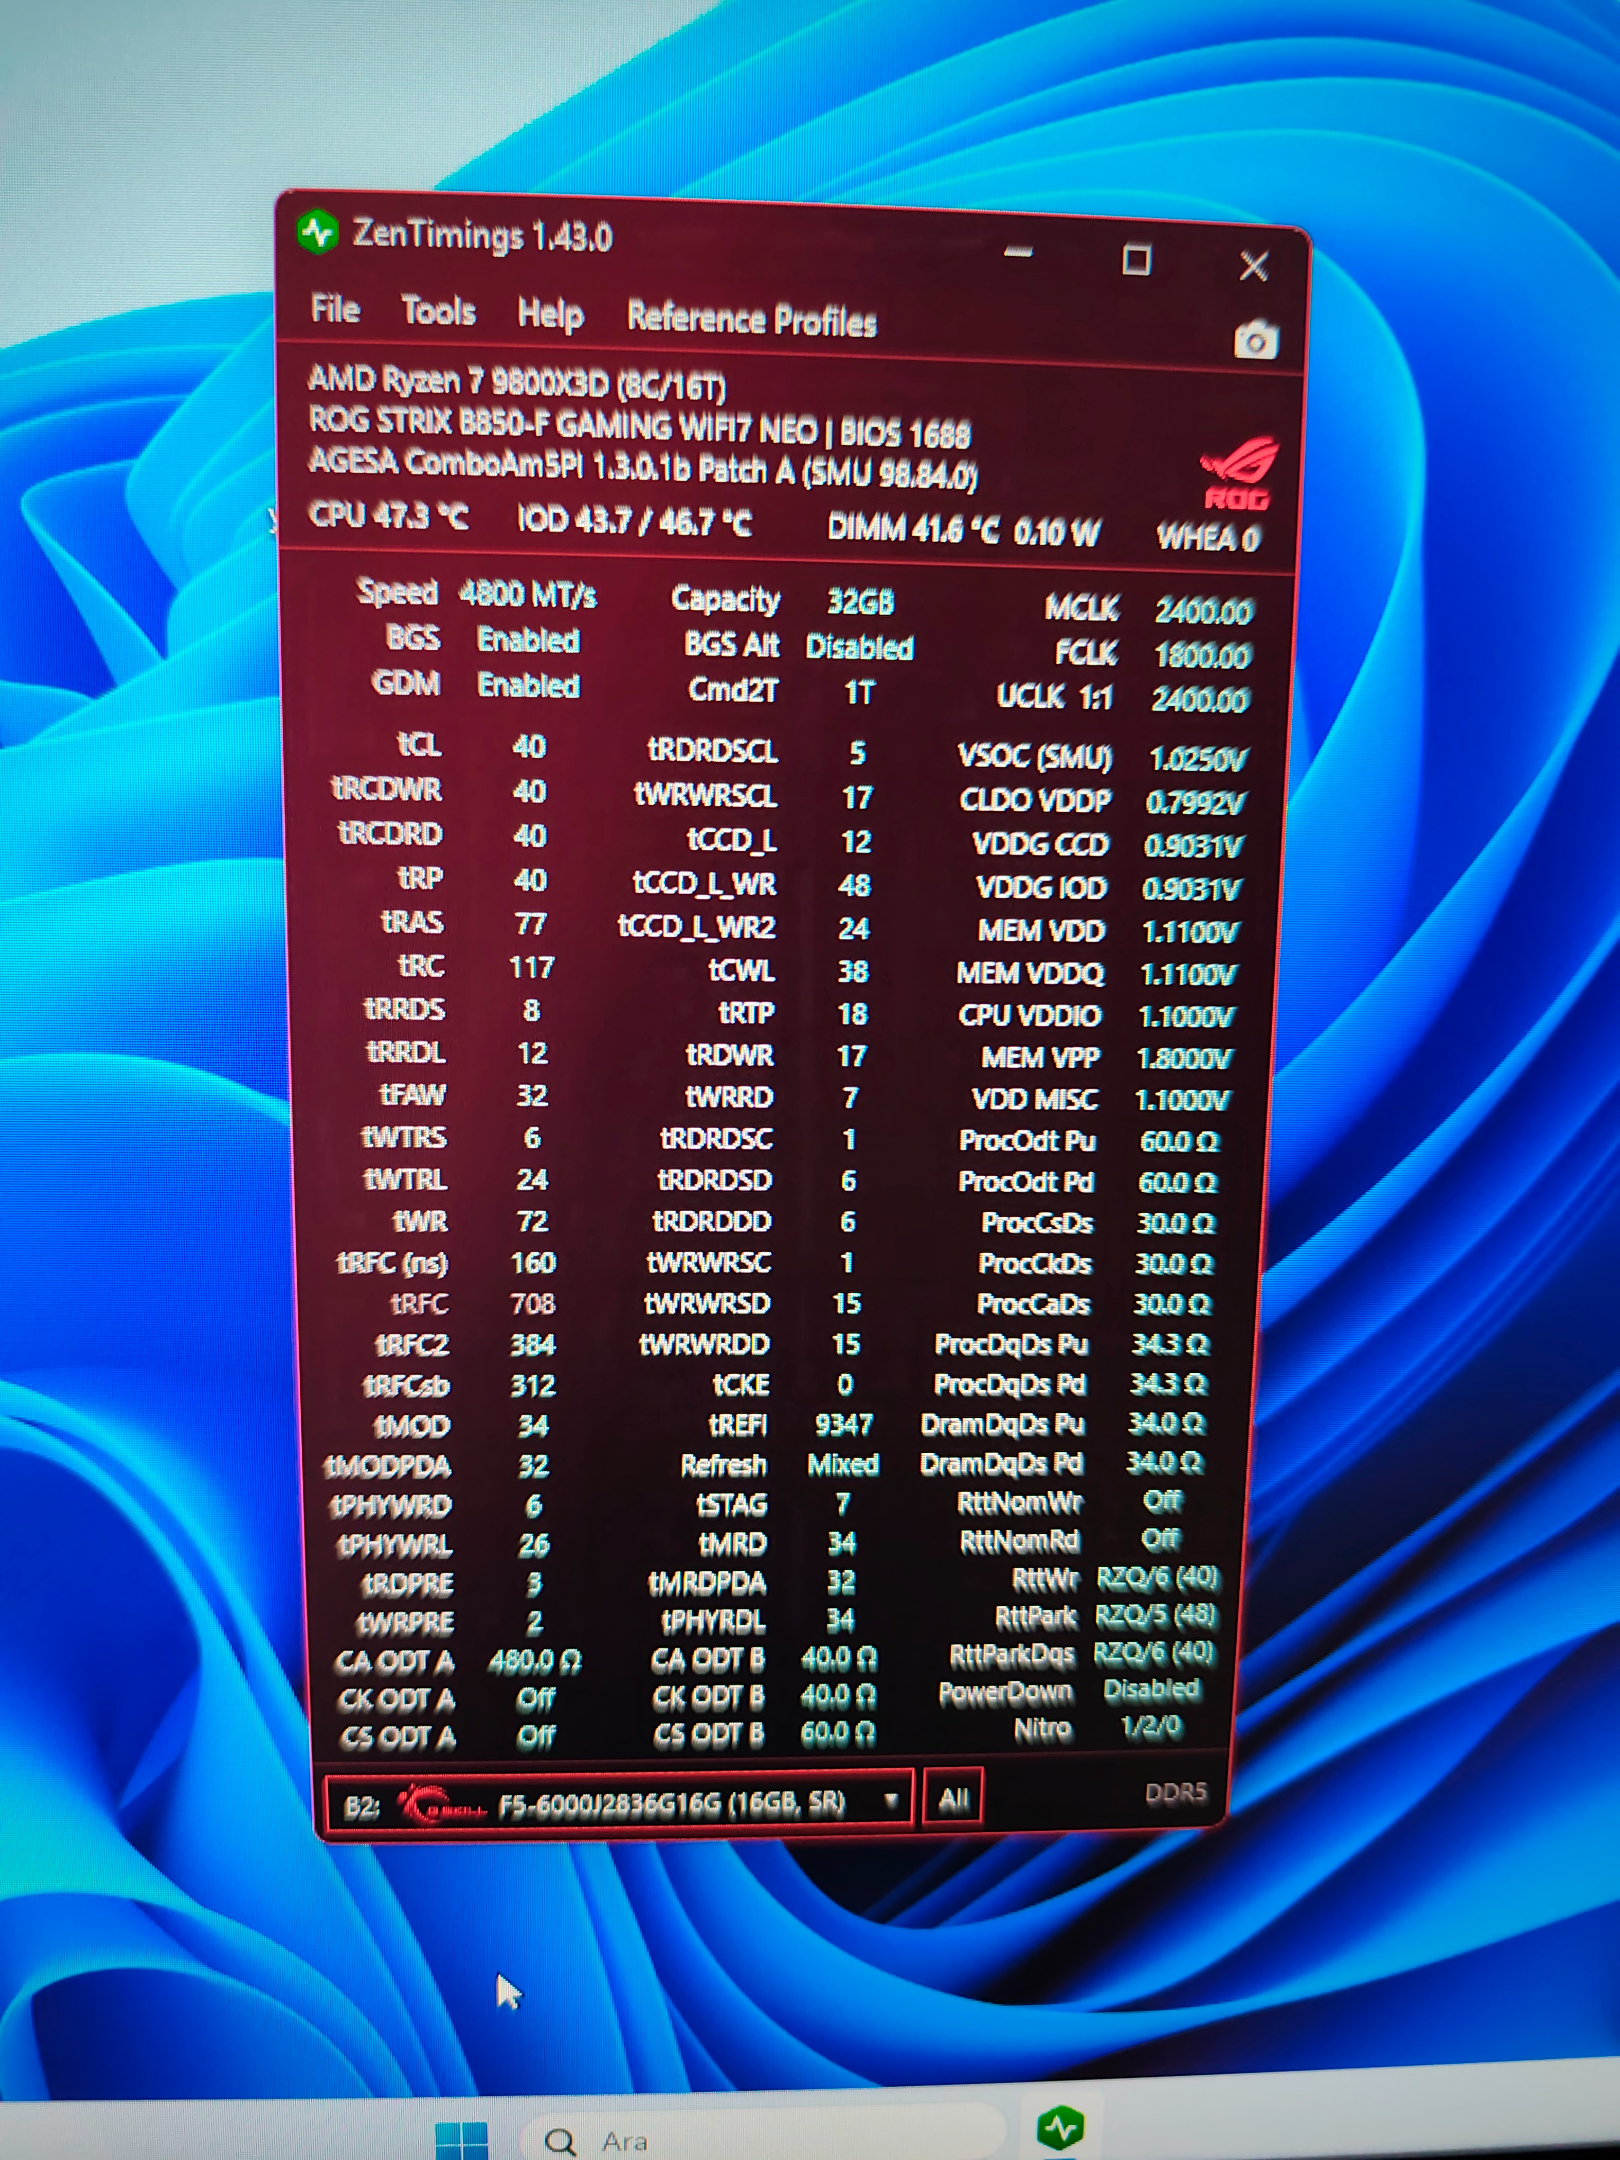Click the DIMM 41.6 °C temperature reading
Viewport: 1620px width, 2160px height.
(x=913, y=530)
